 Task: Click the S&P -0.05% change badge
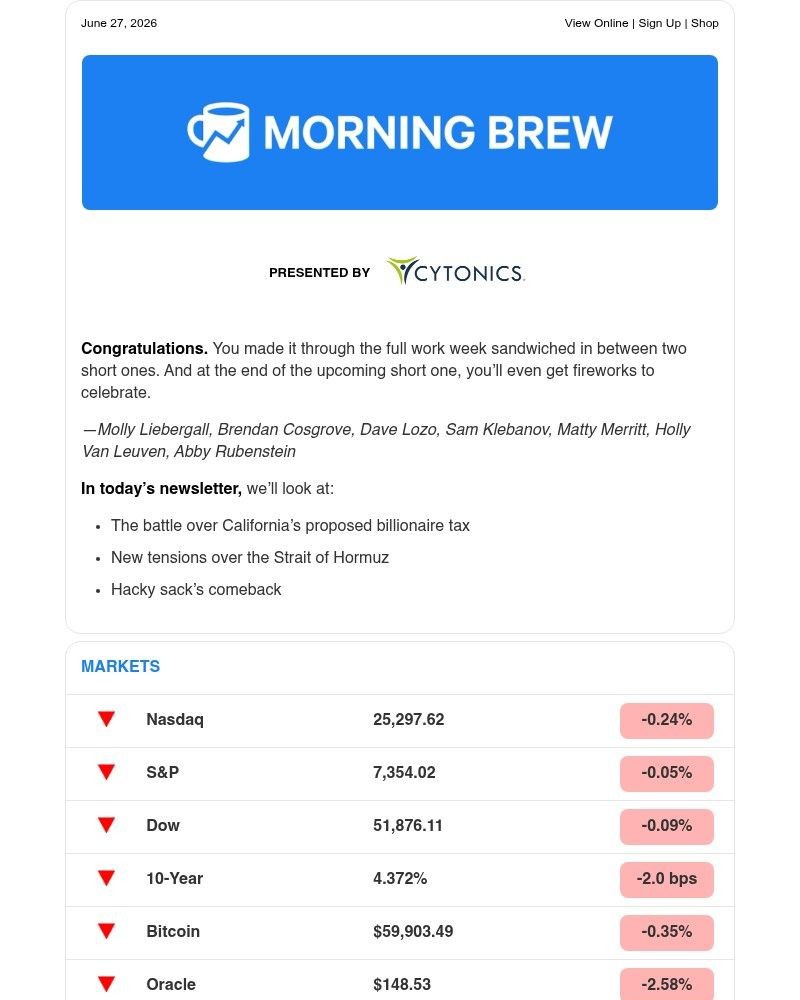click(667, 774)
